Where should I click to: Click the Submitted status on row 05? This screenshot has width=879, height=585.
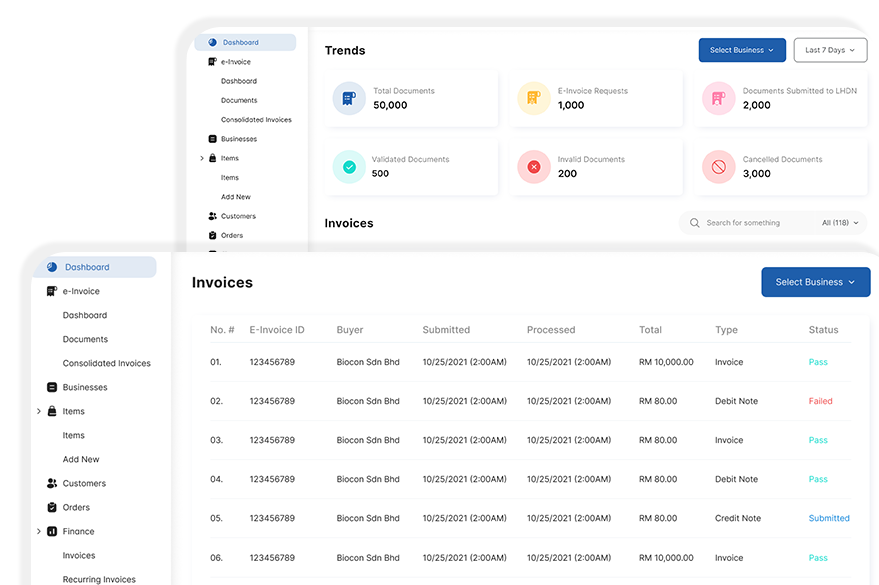(x=829, y=518)
